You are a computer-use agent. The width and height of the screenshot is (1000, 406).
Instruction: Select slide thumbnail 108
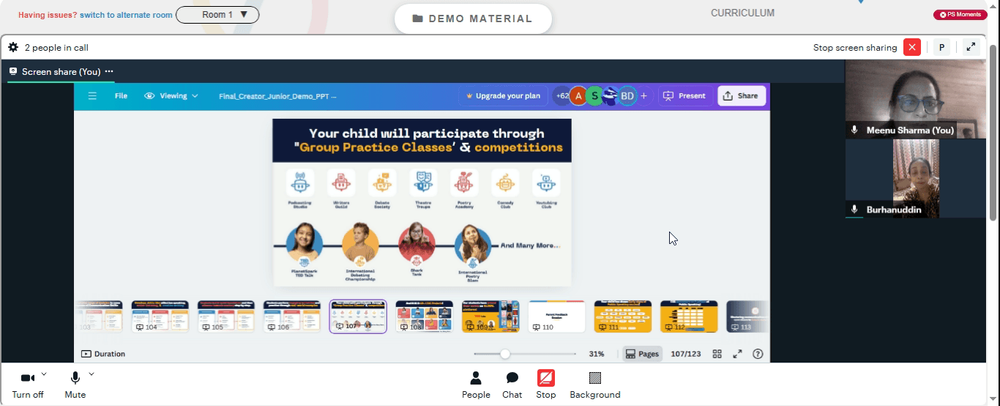click(424, 316)
